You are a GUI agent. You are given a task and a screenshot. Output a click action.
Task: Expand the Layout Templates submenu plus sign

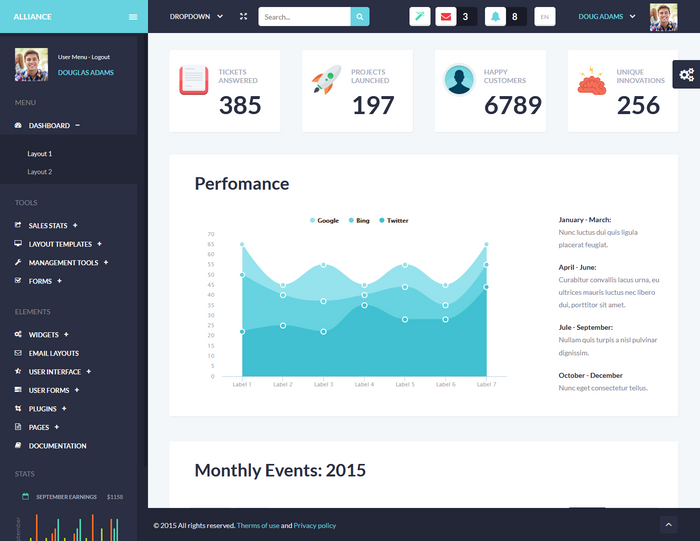pyautogui.click(x=100, y=244)
